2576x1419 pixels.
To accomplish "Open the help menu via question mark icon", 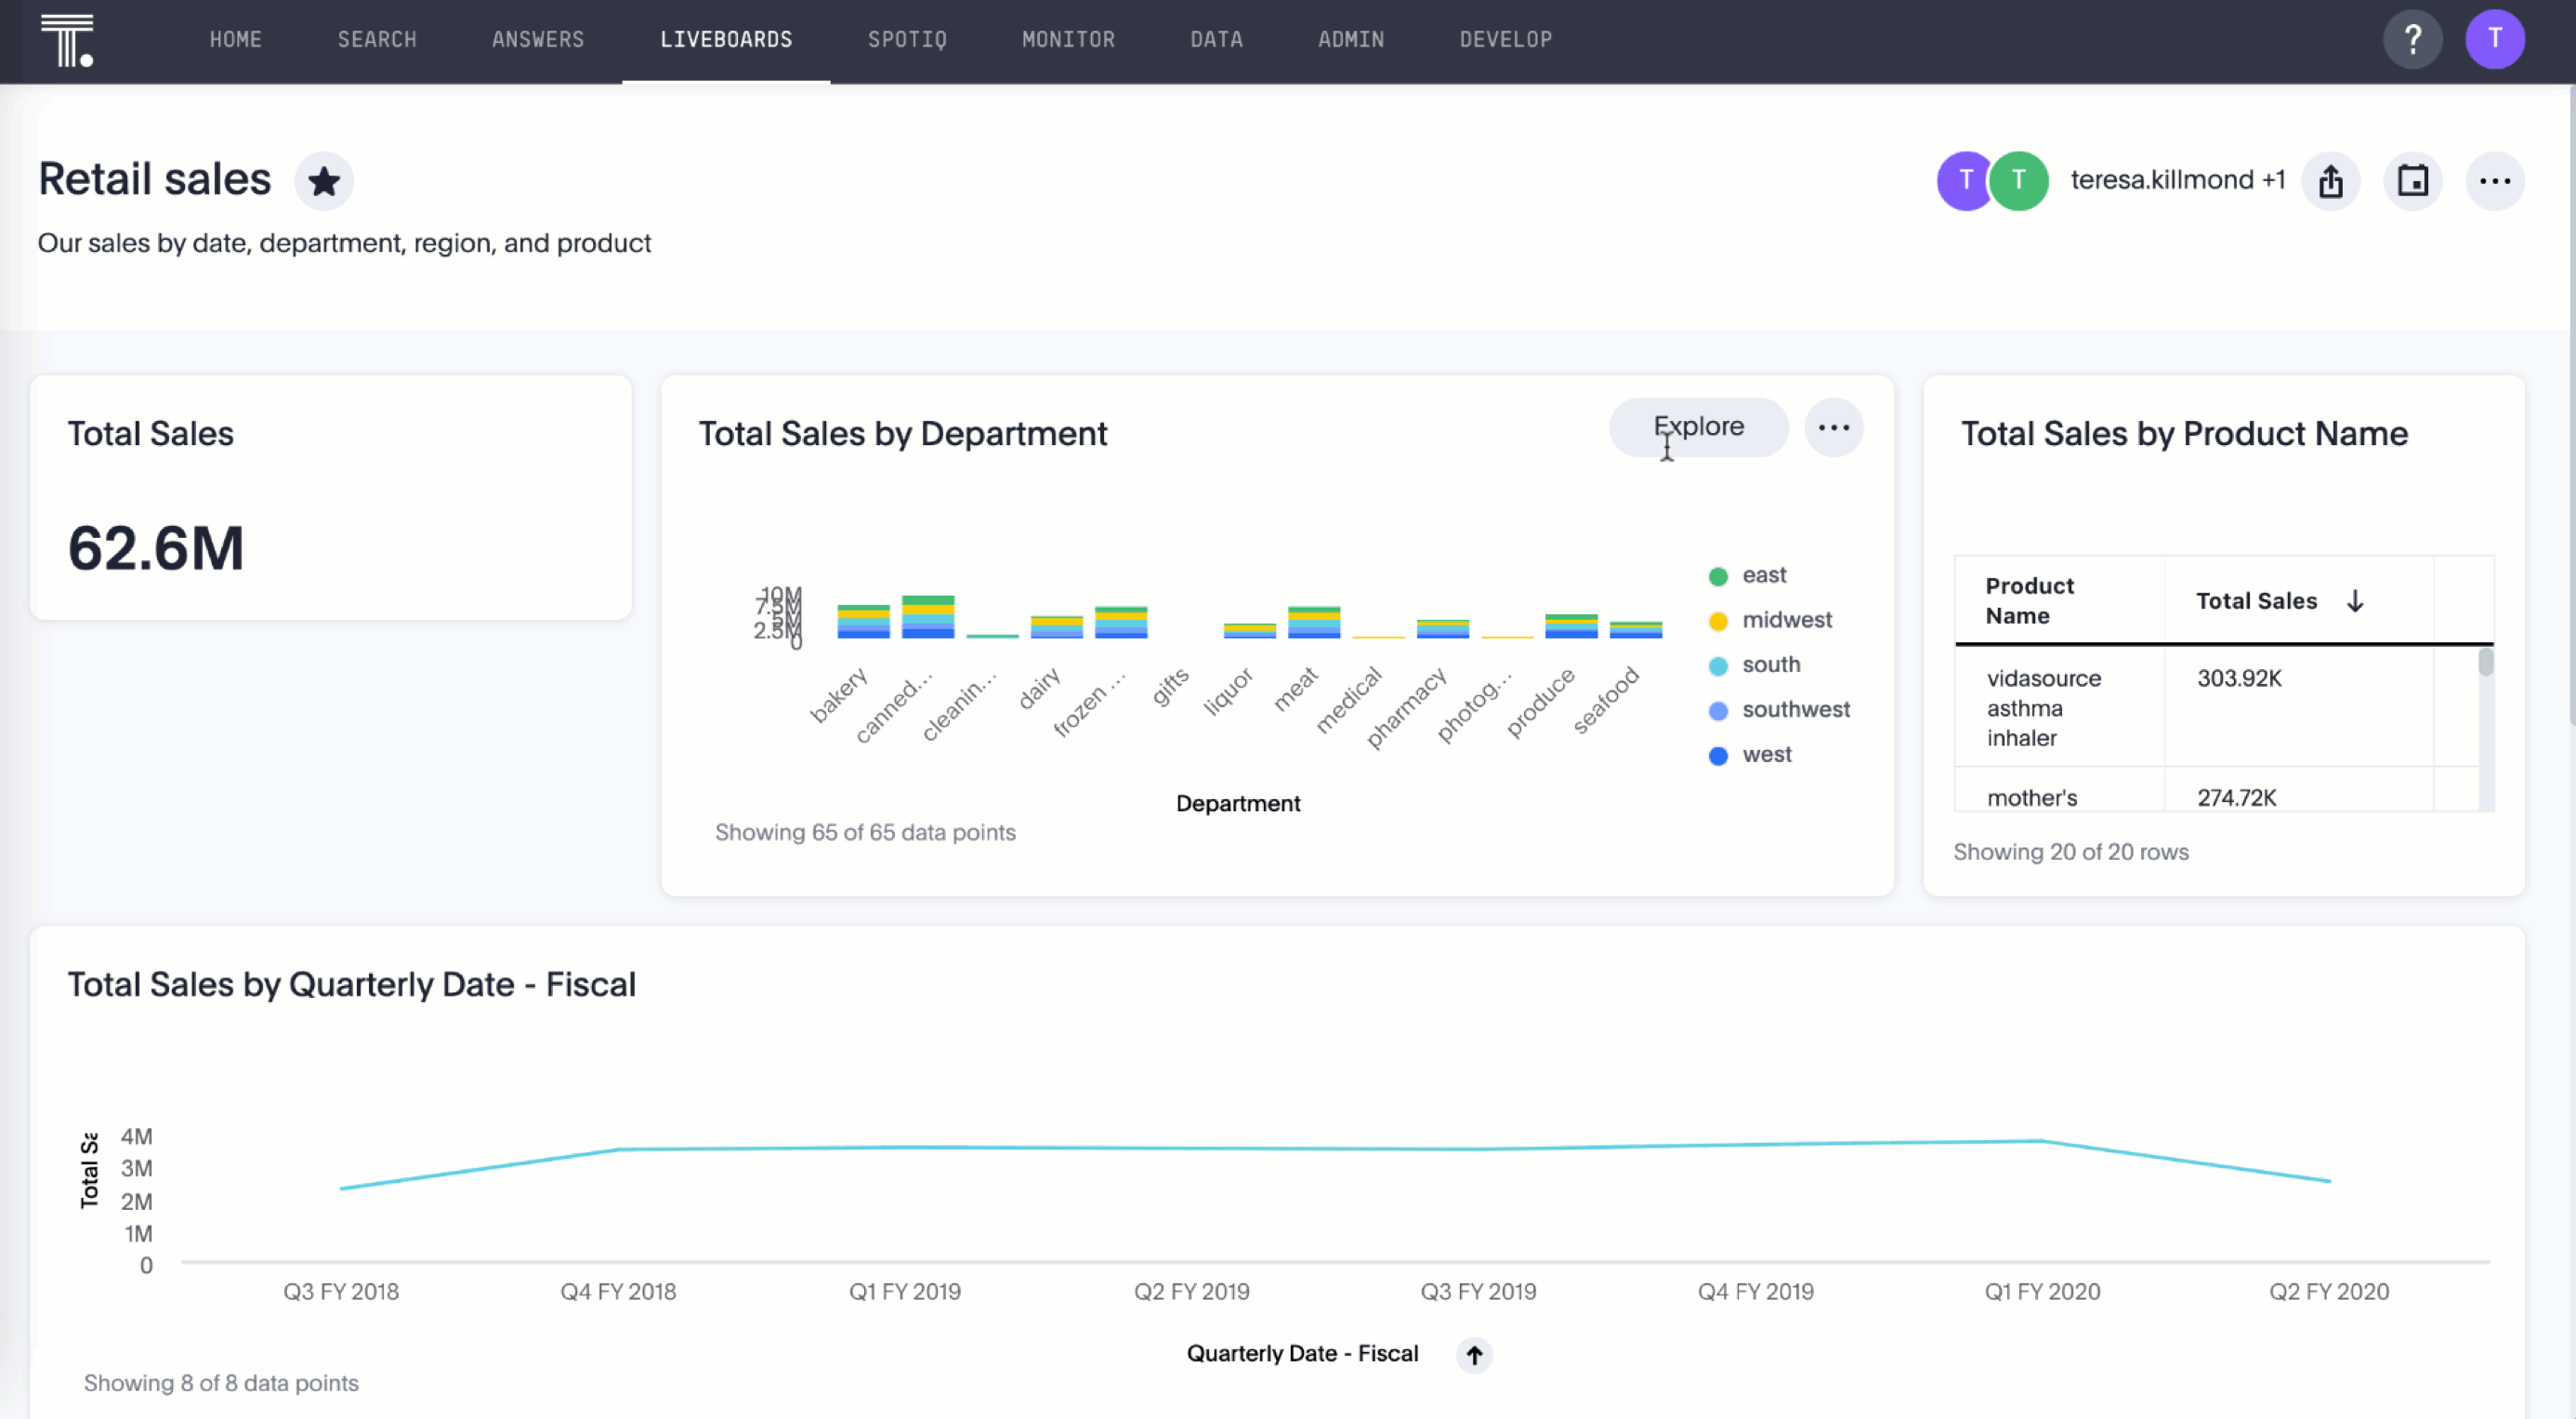I will click(x=2413, y=40).
